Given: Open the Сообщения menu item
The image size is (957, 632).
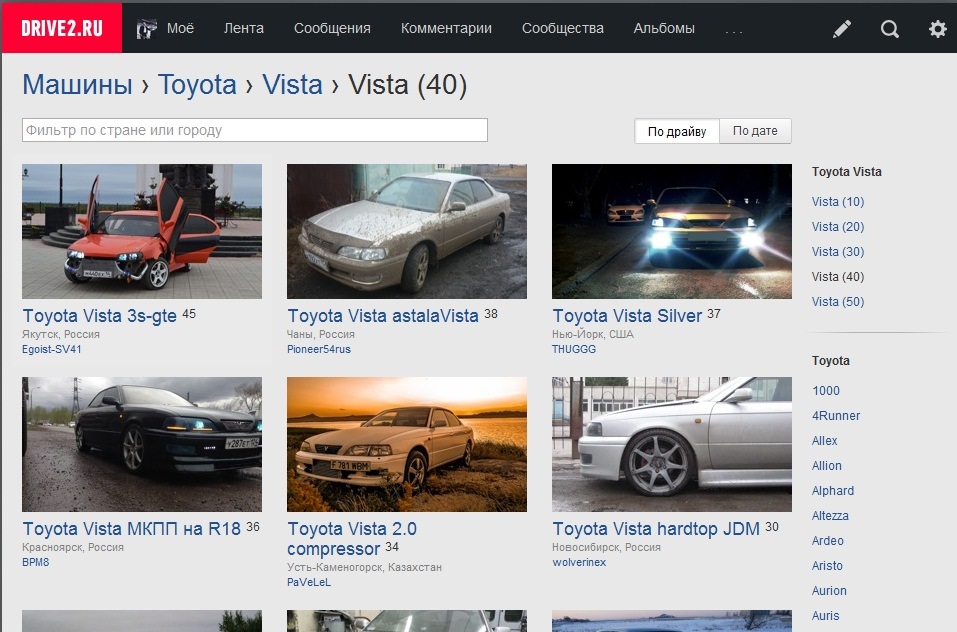Looking at the screenshot, I should point(331,29).
